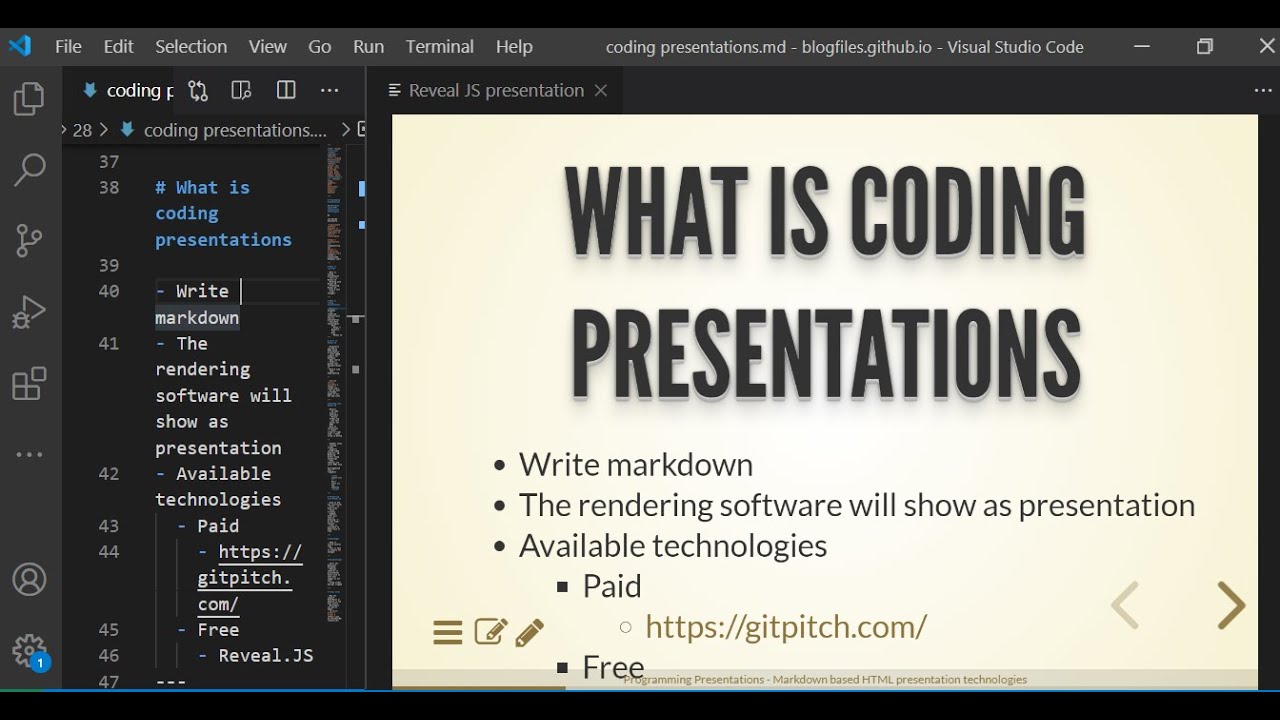Click 'Paid' sub-bullet in slide

[x=612, y=585]
